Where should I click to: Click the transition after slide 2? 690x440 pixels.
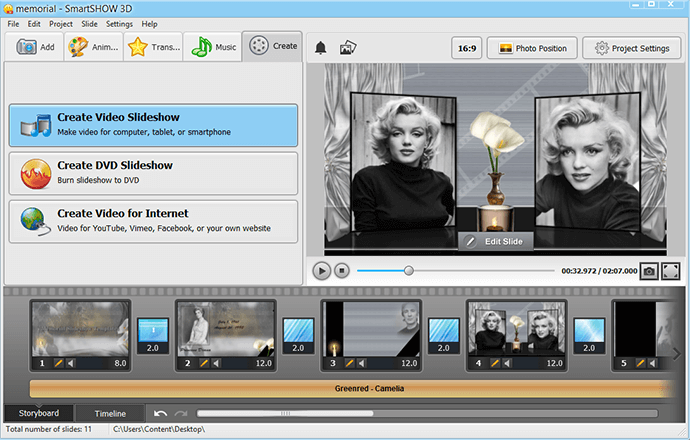pos(298,336)
